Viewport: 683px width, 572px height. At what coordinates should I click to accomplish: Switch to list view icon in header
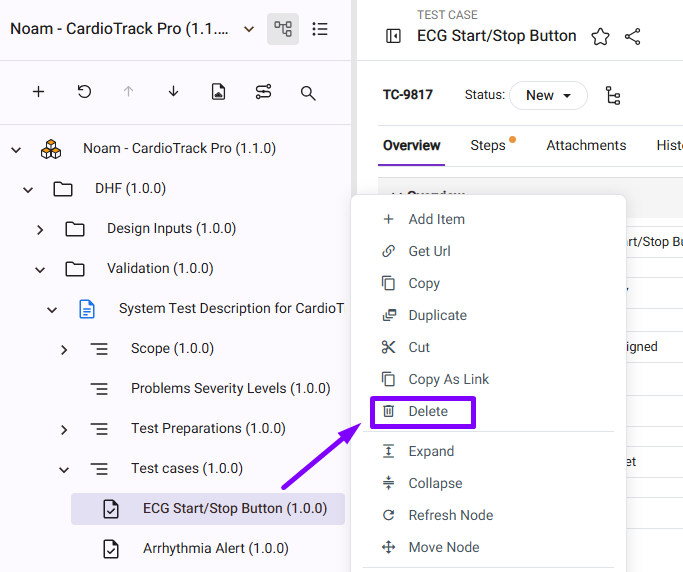click(320, 29)
